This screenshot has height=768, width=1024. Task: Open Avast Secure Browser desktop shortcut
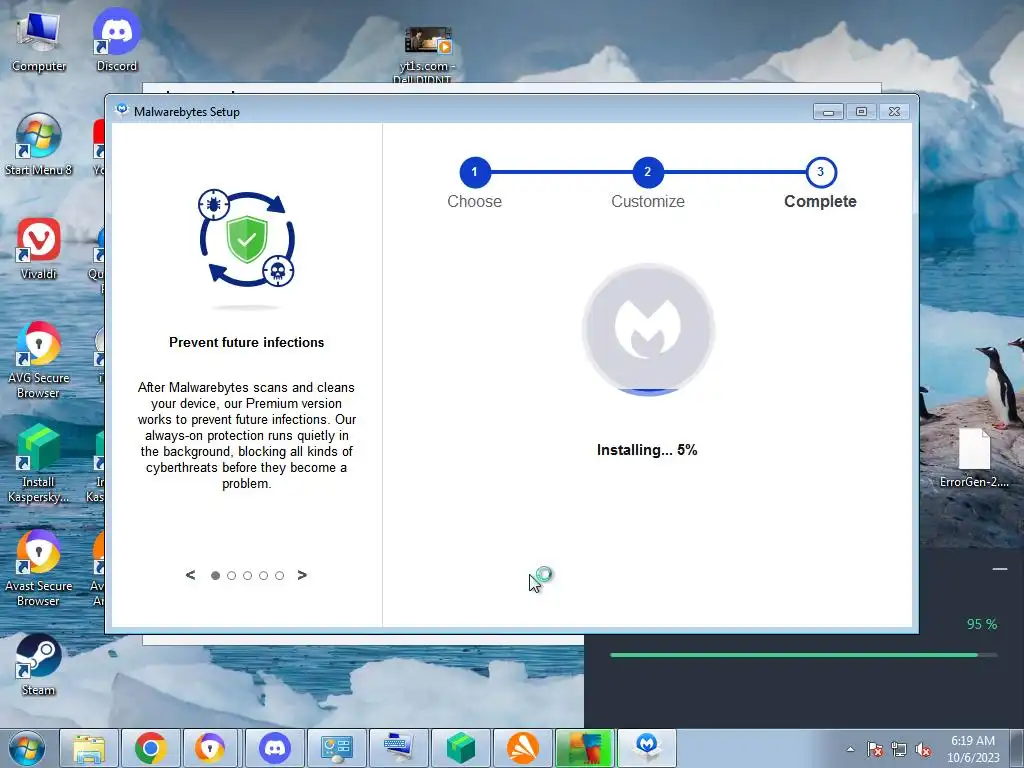coord(39,569)
